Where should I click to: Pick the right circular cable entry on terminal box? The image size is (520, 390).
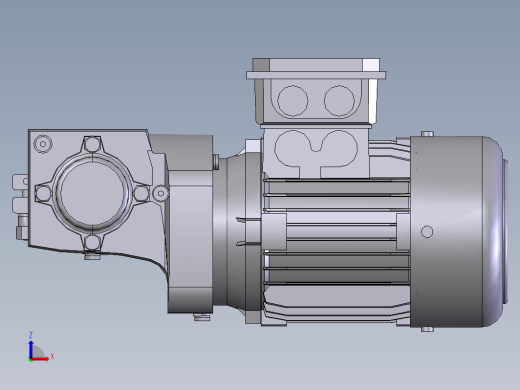pyautogui.click(x=339, y=101)
